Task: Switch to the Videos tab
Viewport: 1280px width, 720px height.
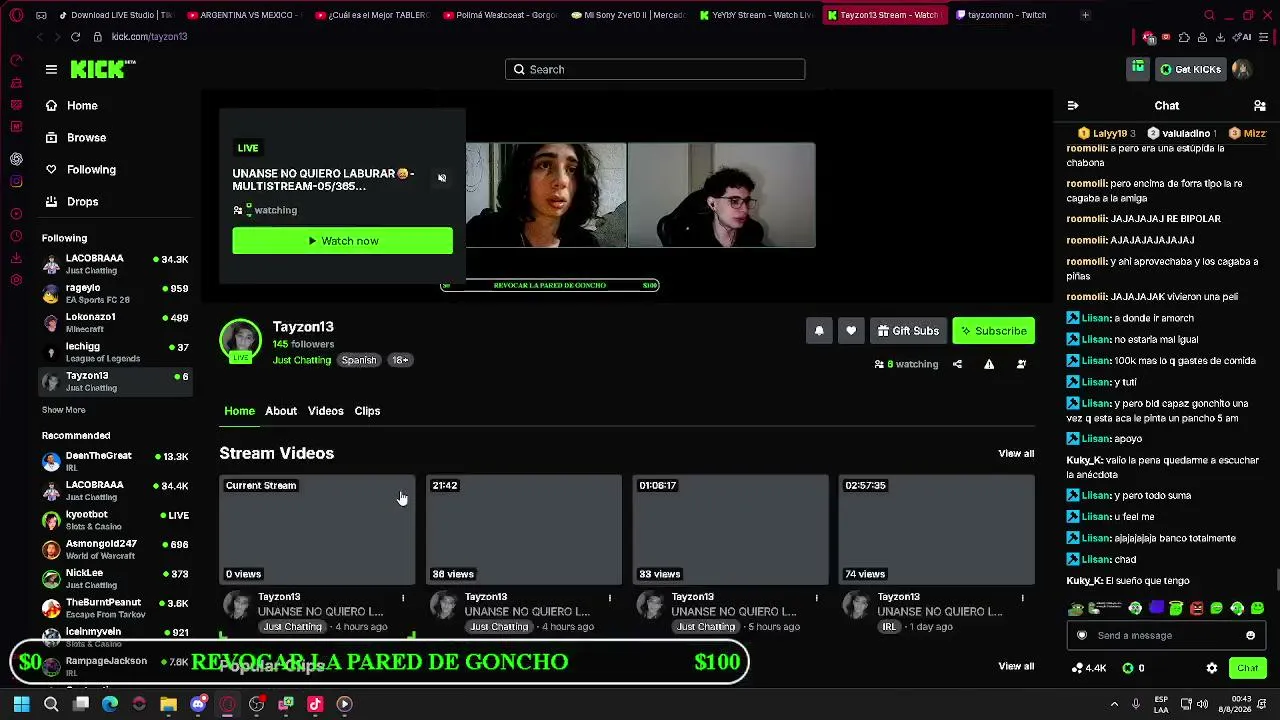Action: click(326, 411)
